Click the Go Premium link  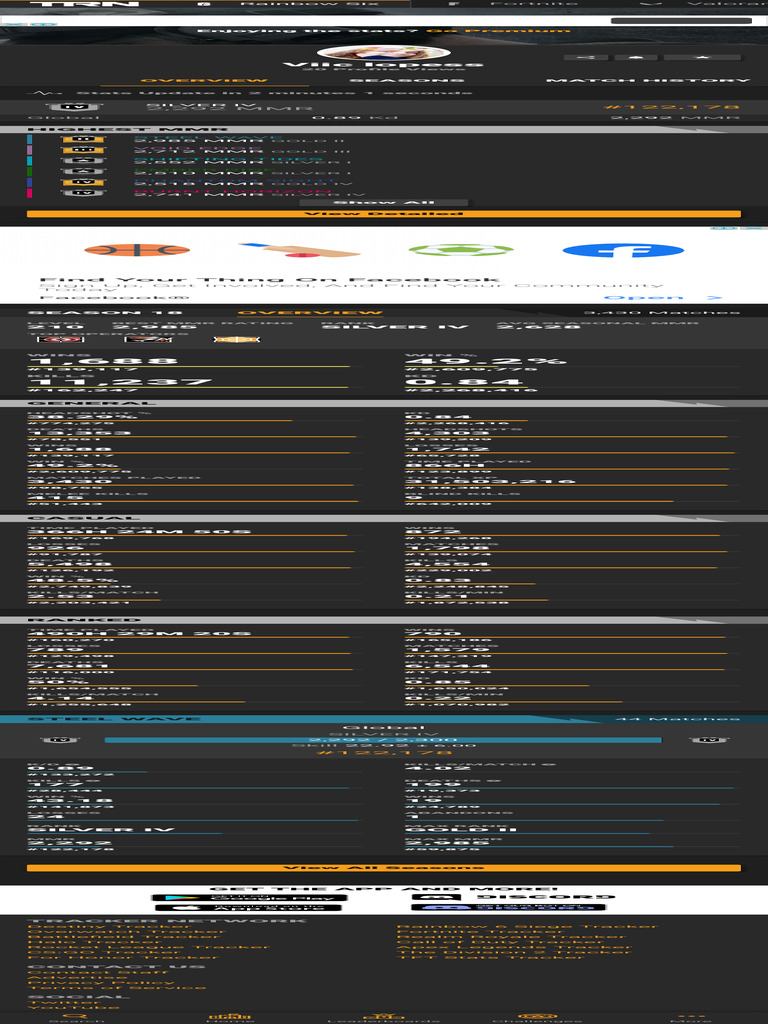(x=498, y=31)
